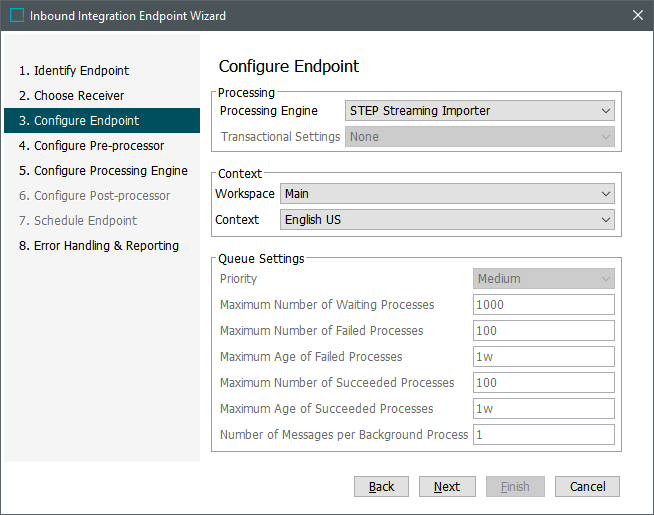The height and width of the screenshot is (515, 654).
Task: Click the Back button
Action: click(381, 487)
